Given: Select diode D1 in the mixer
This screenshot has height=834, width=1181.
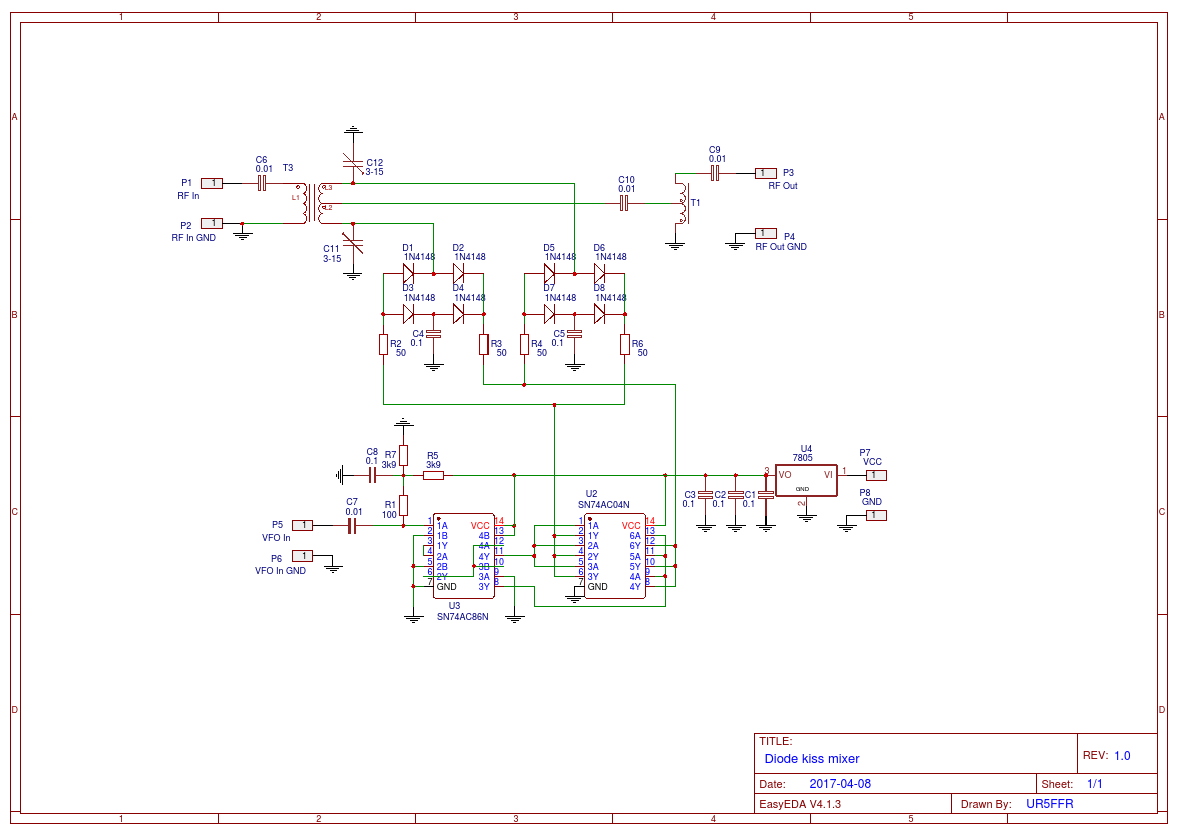Looking at the screenshot, I should click(x=408, y=272).
